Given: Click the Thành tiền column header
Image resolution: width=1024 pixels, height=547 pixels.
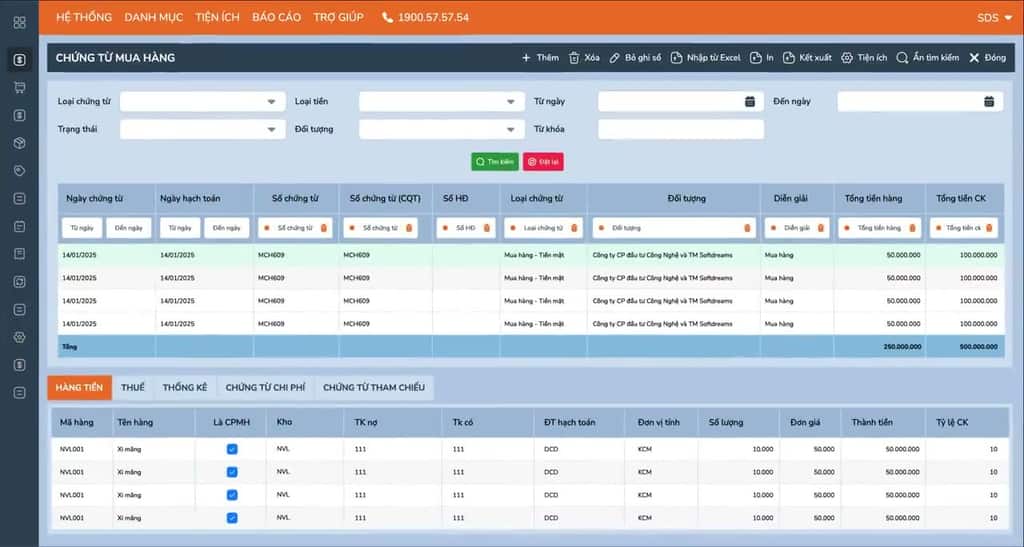Looking at the screenshot, I should pyautogui.click(x=872, y=422).
